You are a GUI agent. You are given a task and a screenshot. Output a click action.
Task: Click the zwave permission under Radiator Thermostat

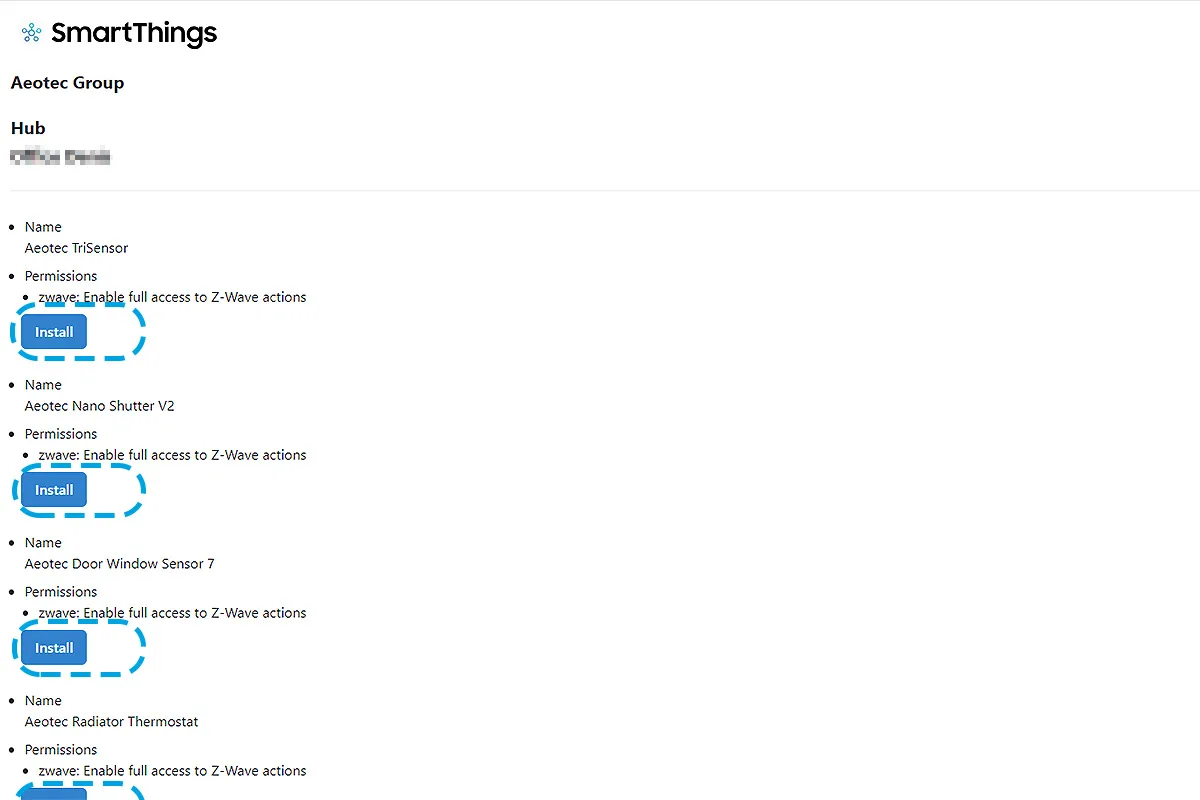[171, 771]
